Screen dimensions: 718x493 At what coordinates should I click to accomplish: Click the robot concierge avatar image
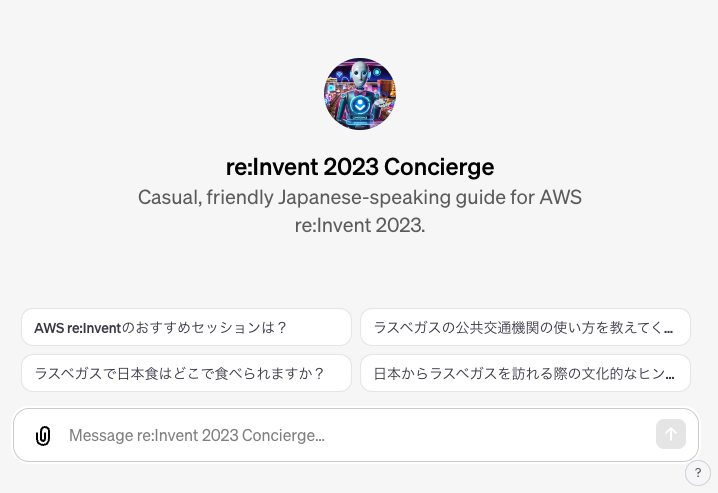point(360,94)
